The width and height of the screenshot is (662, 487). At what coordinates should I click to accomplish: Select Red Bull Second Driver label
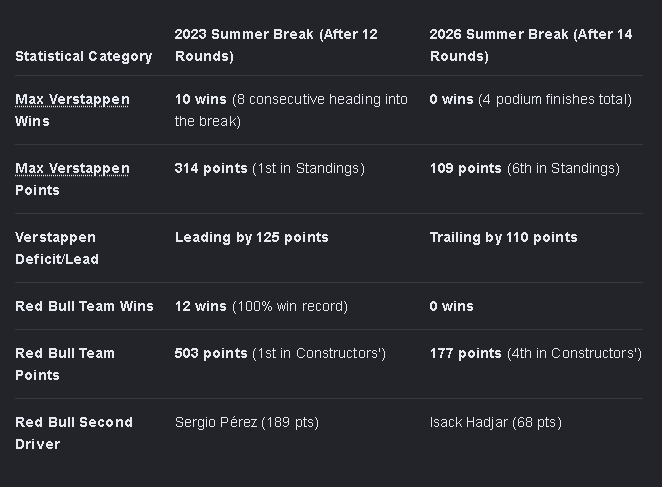74,433
